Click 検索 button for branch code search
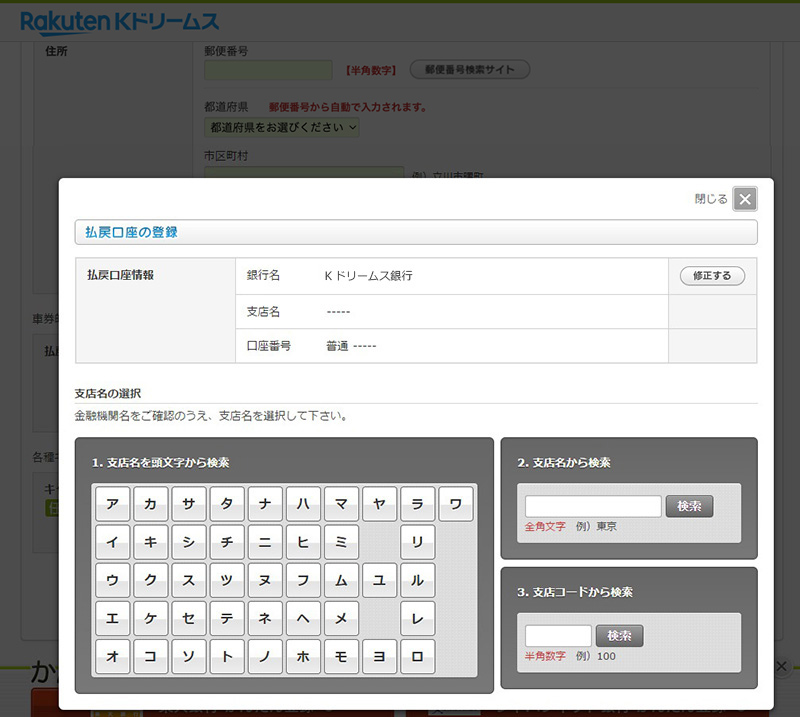The height and width of the screenshot is (717, 800). point(619,636)
